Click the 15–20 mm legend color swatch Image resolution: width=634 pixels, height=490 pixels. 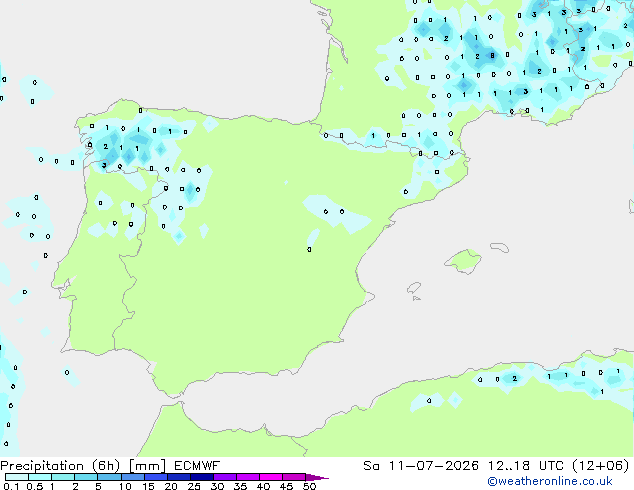[156, 477]
